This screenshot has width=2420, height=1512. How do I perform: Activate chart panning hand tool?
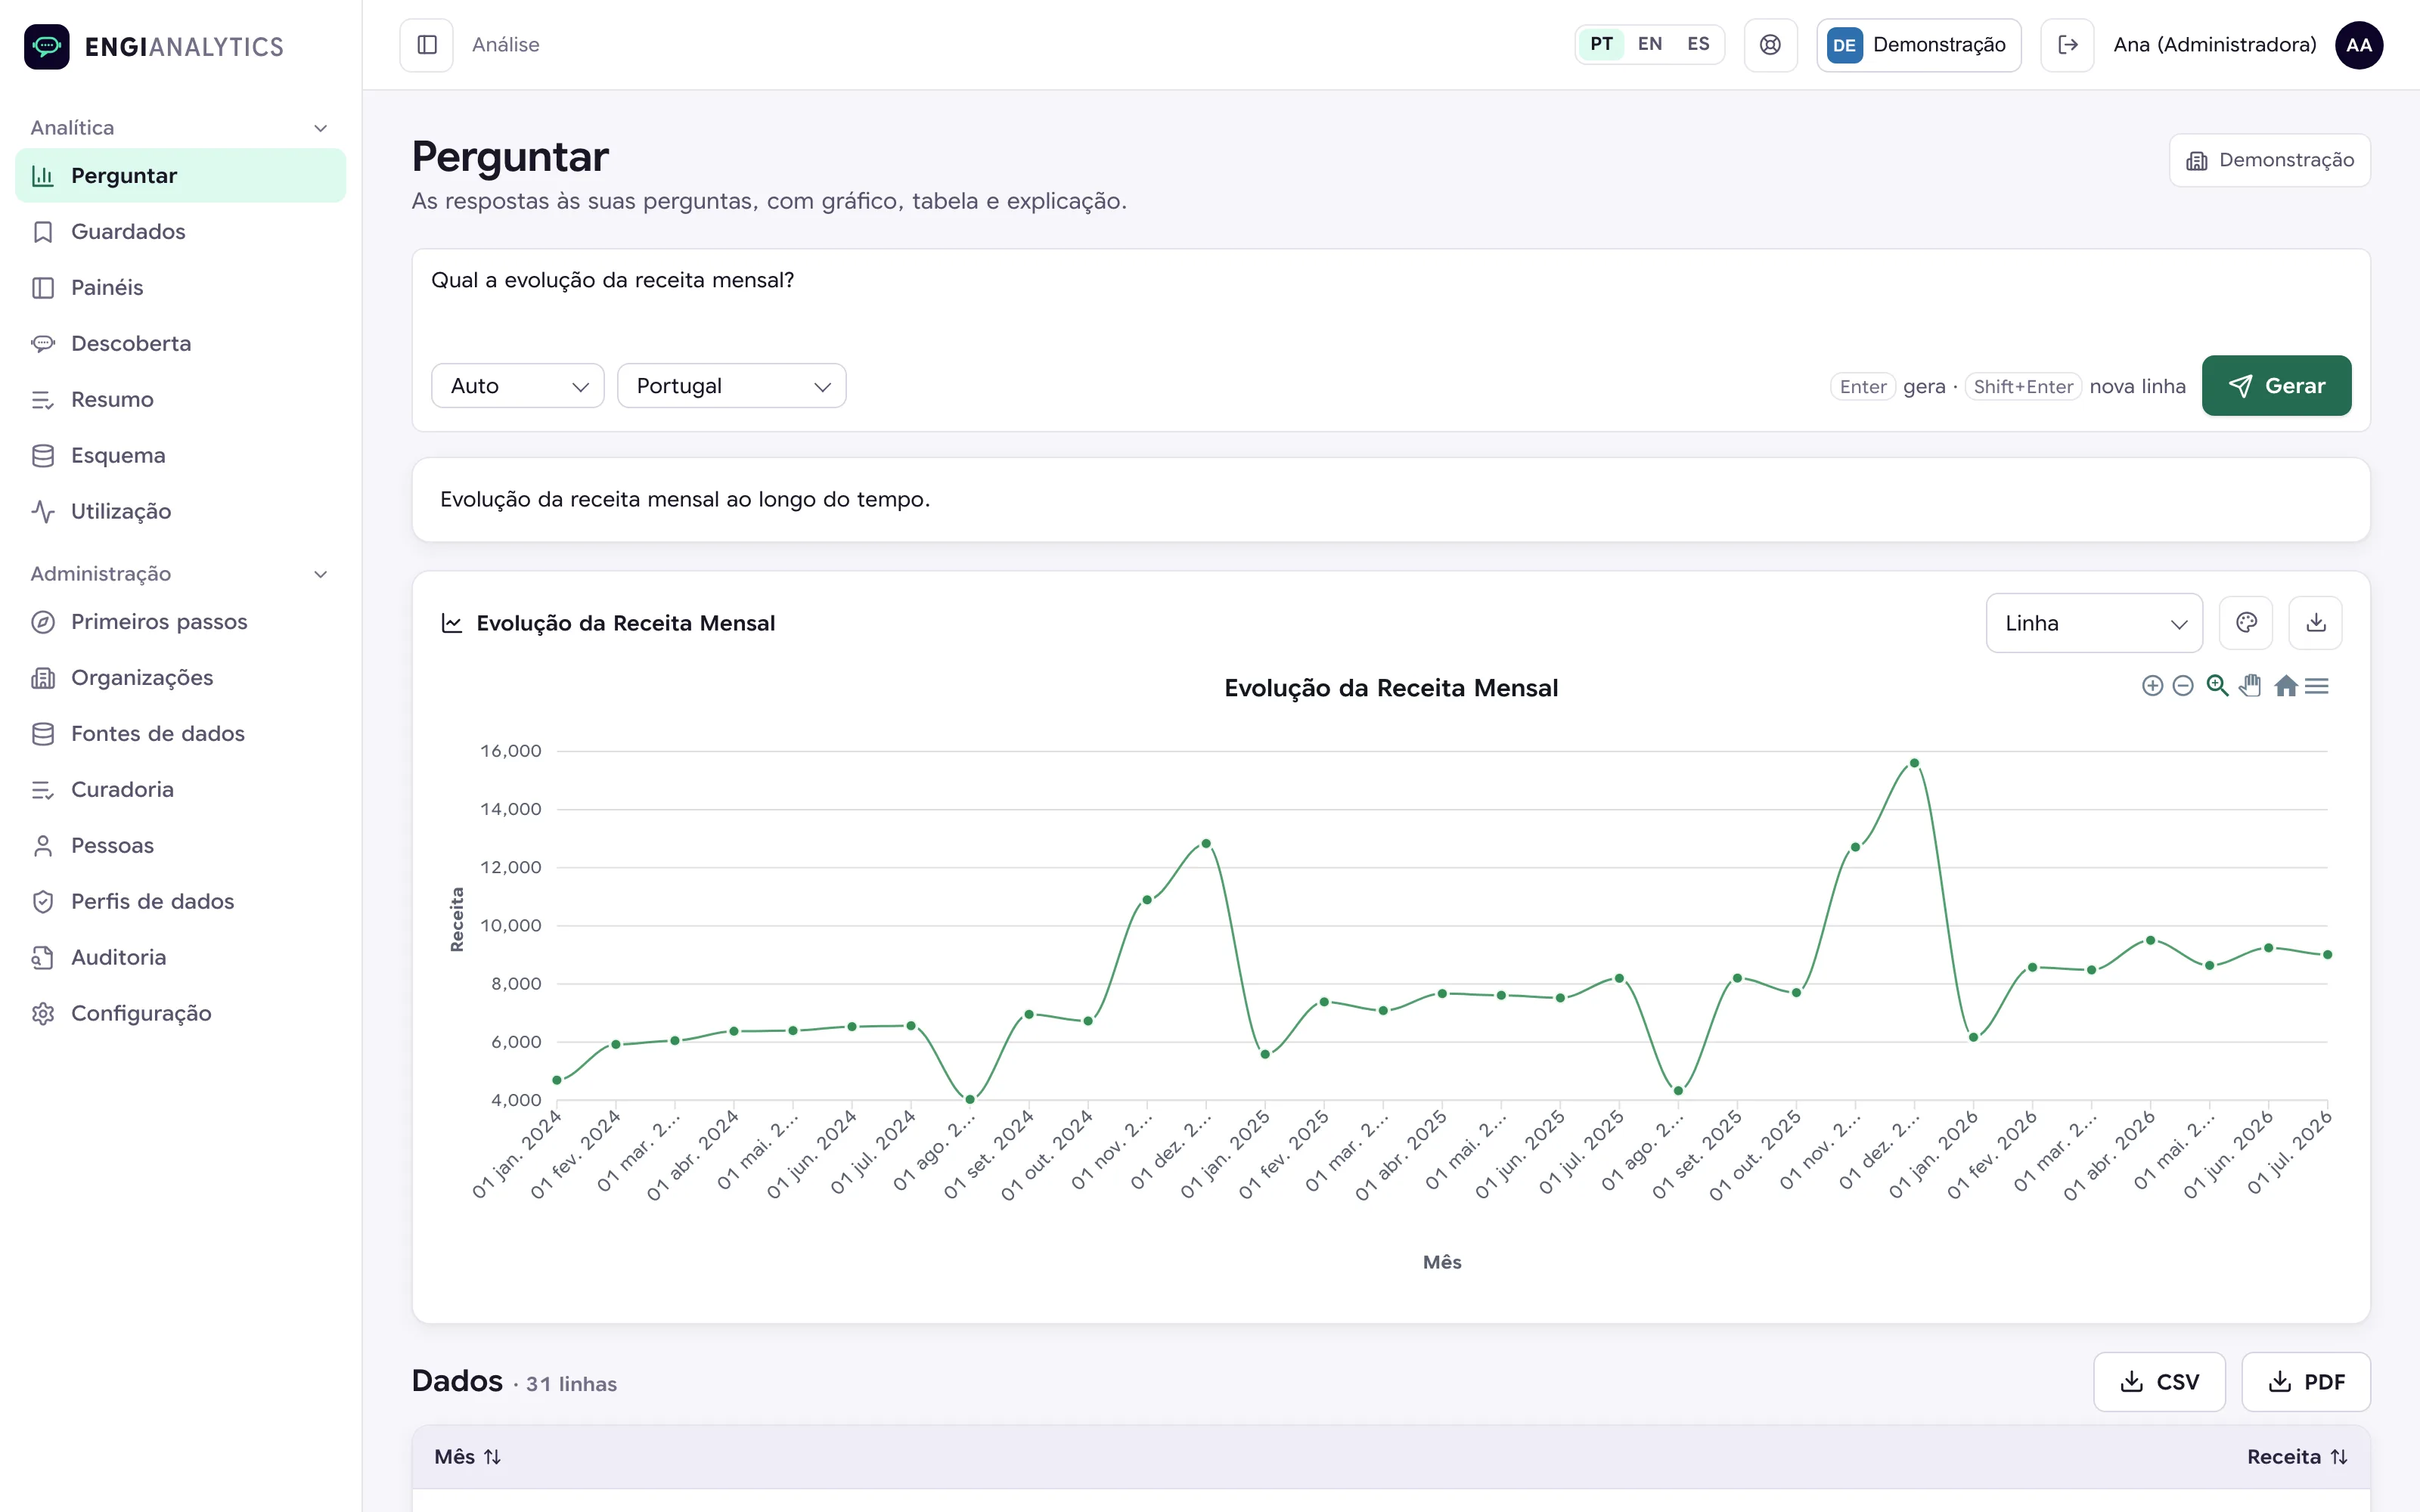pos(2250,686)
